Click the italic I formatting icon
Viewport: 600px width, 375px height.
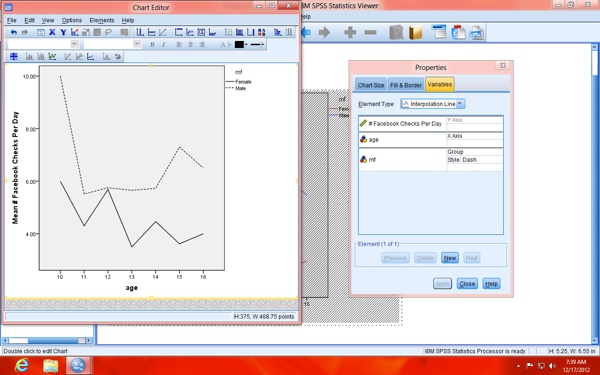click(x=163, y=44)
